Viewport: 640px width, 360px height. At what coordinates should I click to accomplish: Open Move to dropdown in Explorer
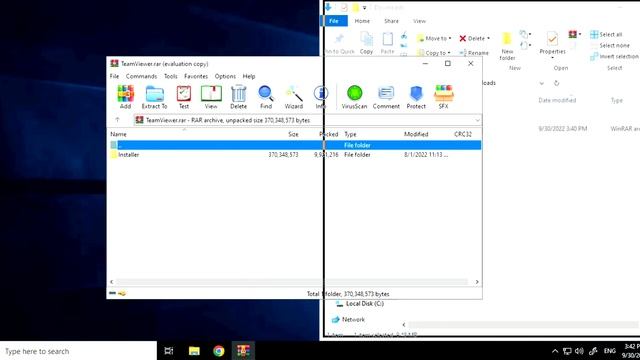[434, 38]
